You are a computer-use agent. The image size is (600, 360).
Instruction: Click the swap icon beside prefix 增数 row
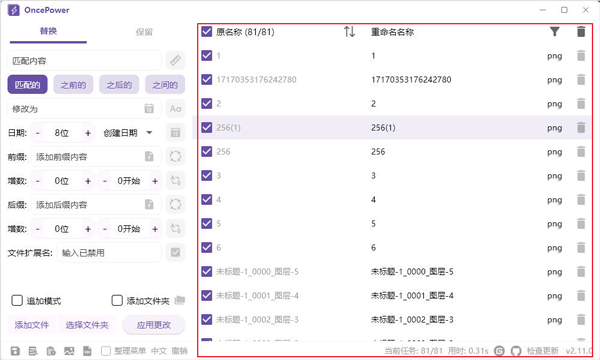click(x=175, y=181)
